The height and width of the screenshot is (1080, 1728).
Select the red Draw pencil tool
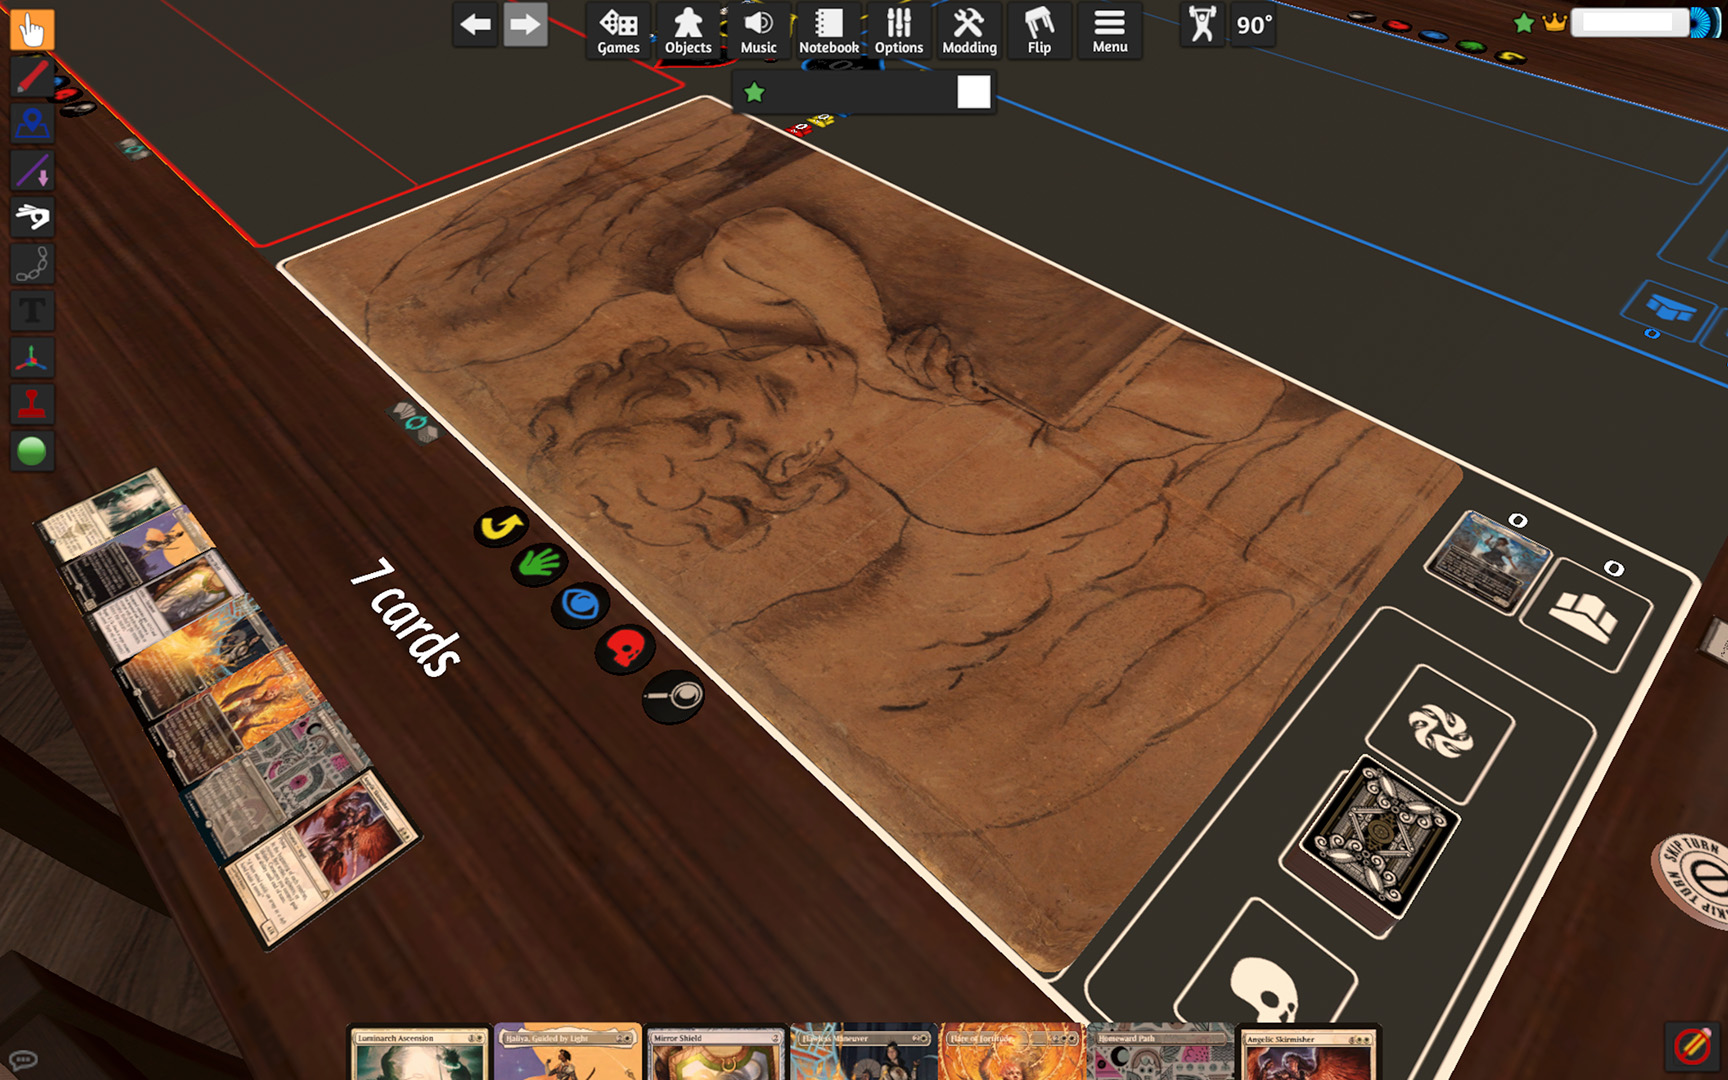point(32,77)
